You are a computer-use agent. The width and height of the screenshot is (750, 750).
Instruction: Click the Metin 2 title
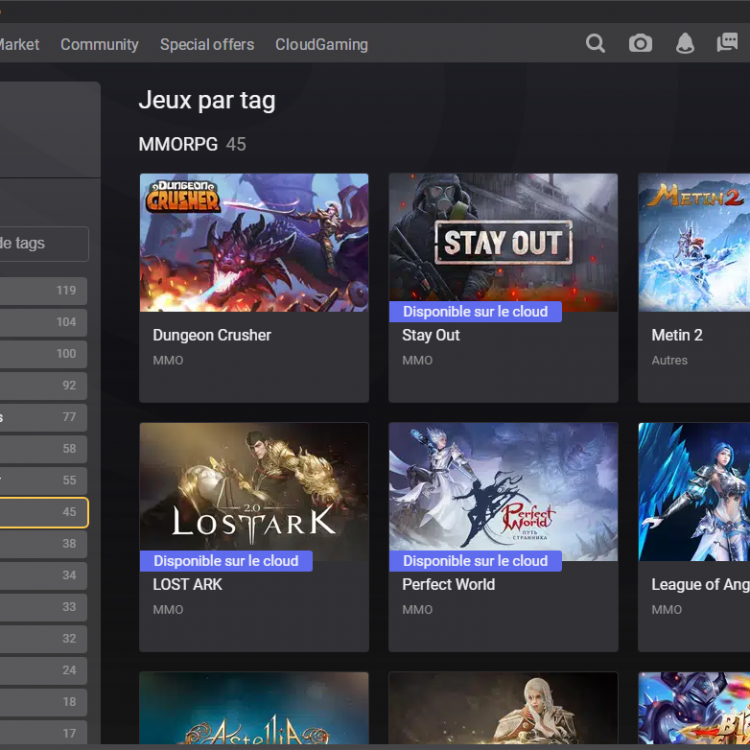point(677,335)
